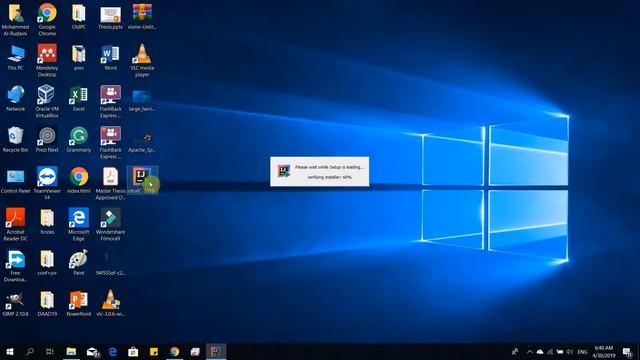
Task: Select the DAAD19 folder icon
Action: (x=47, y=304)
